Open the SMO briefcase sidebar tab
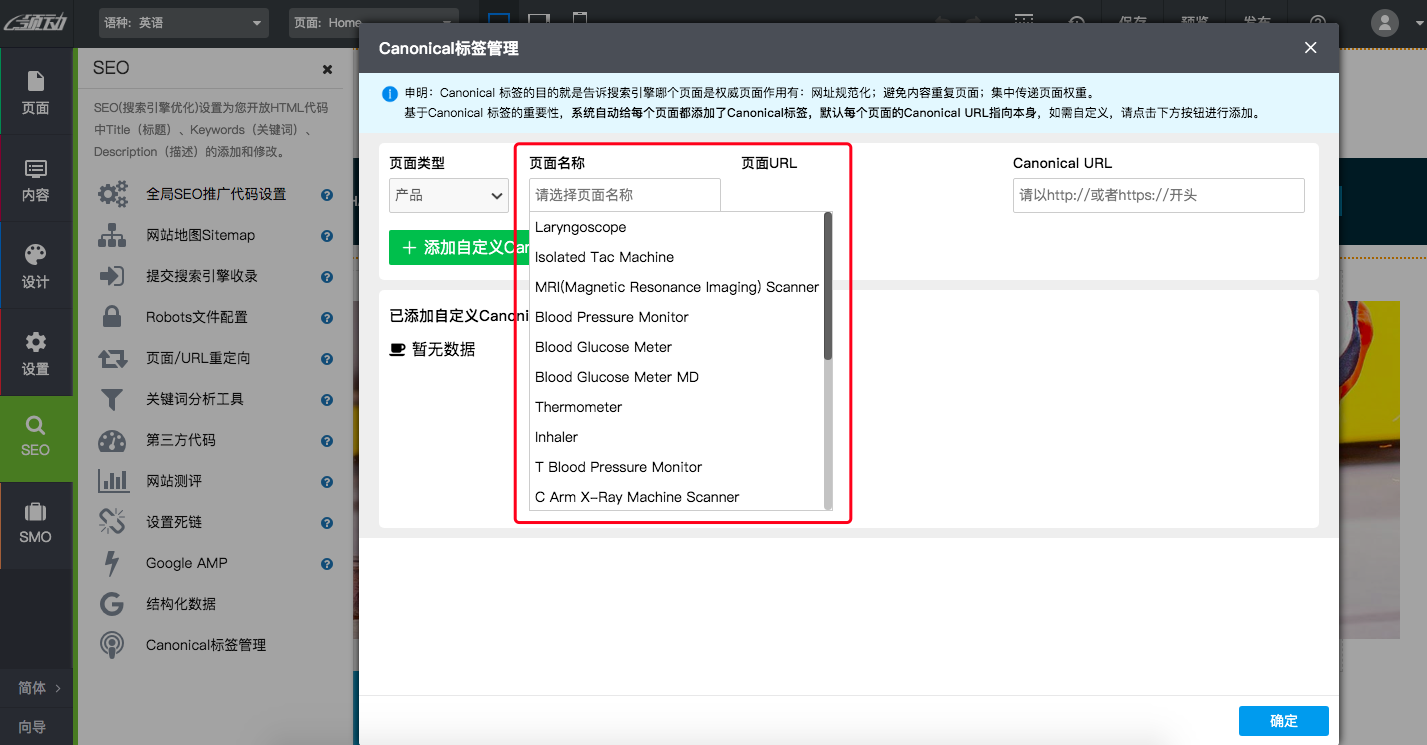 (x=36, y=524)
